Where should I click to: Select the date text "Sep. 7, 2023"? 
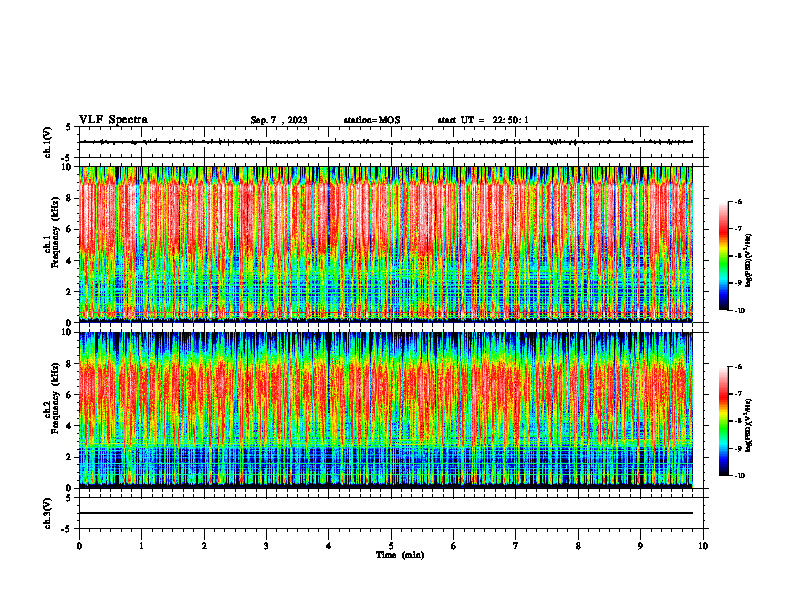[279, 120]
